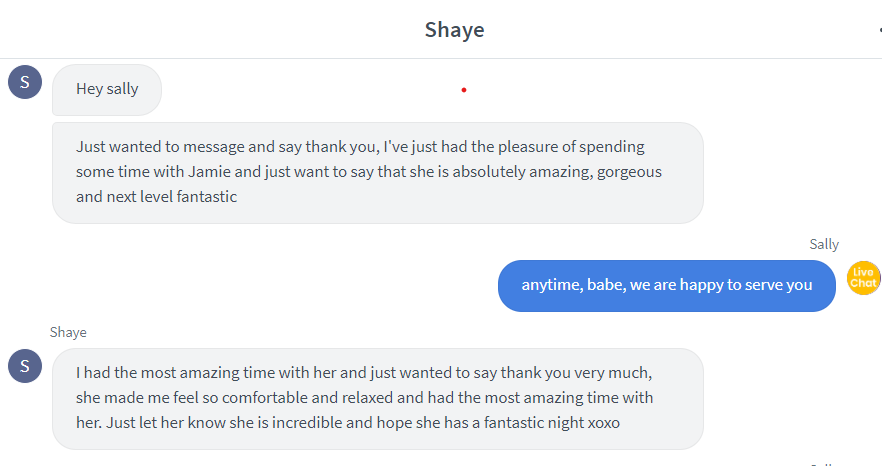Select the blue "anytime, babe" reply bubble
882x466 pixels.
[x=667, y=286]
